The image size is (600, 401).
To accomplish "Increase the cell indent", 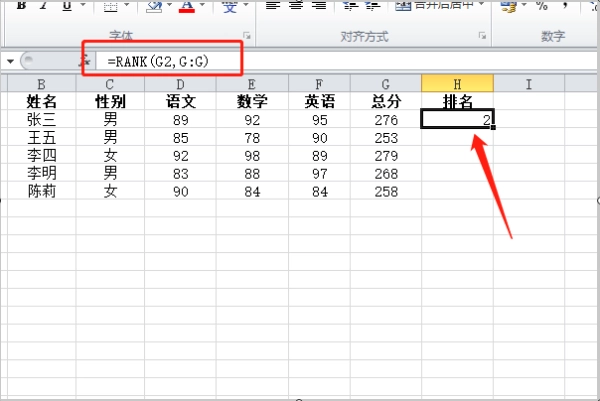I will [372, 5].
